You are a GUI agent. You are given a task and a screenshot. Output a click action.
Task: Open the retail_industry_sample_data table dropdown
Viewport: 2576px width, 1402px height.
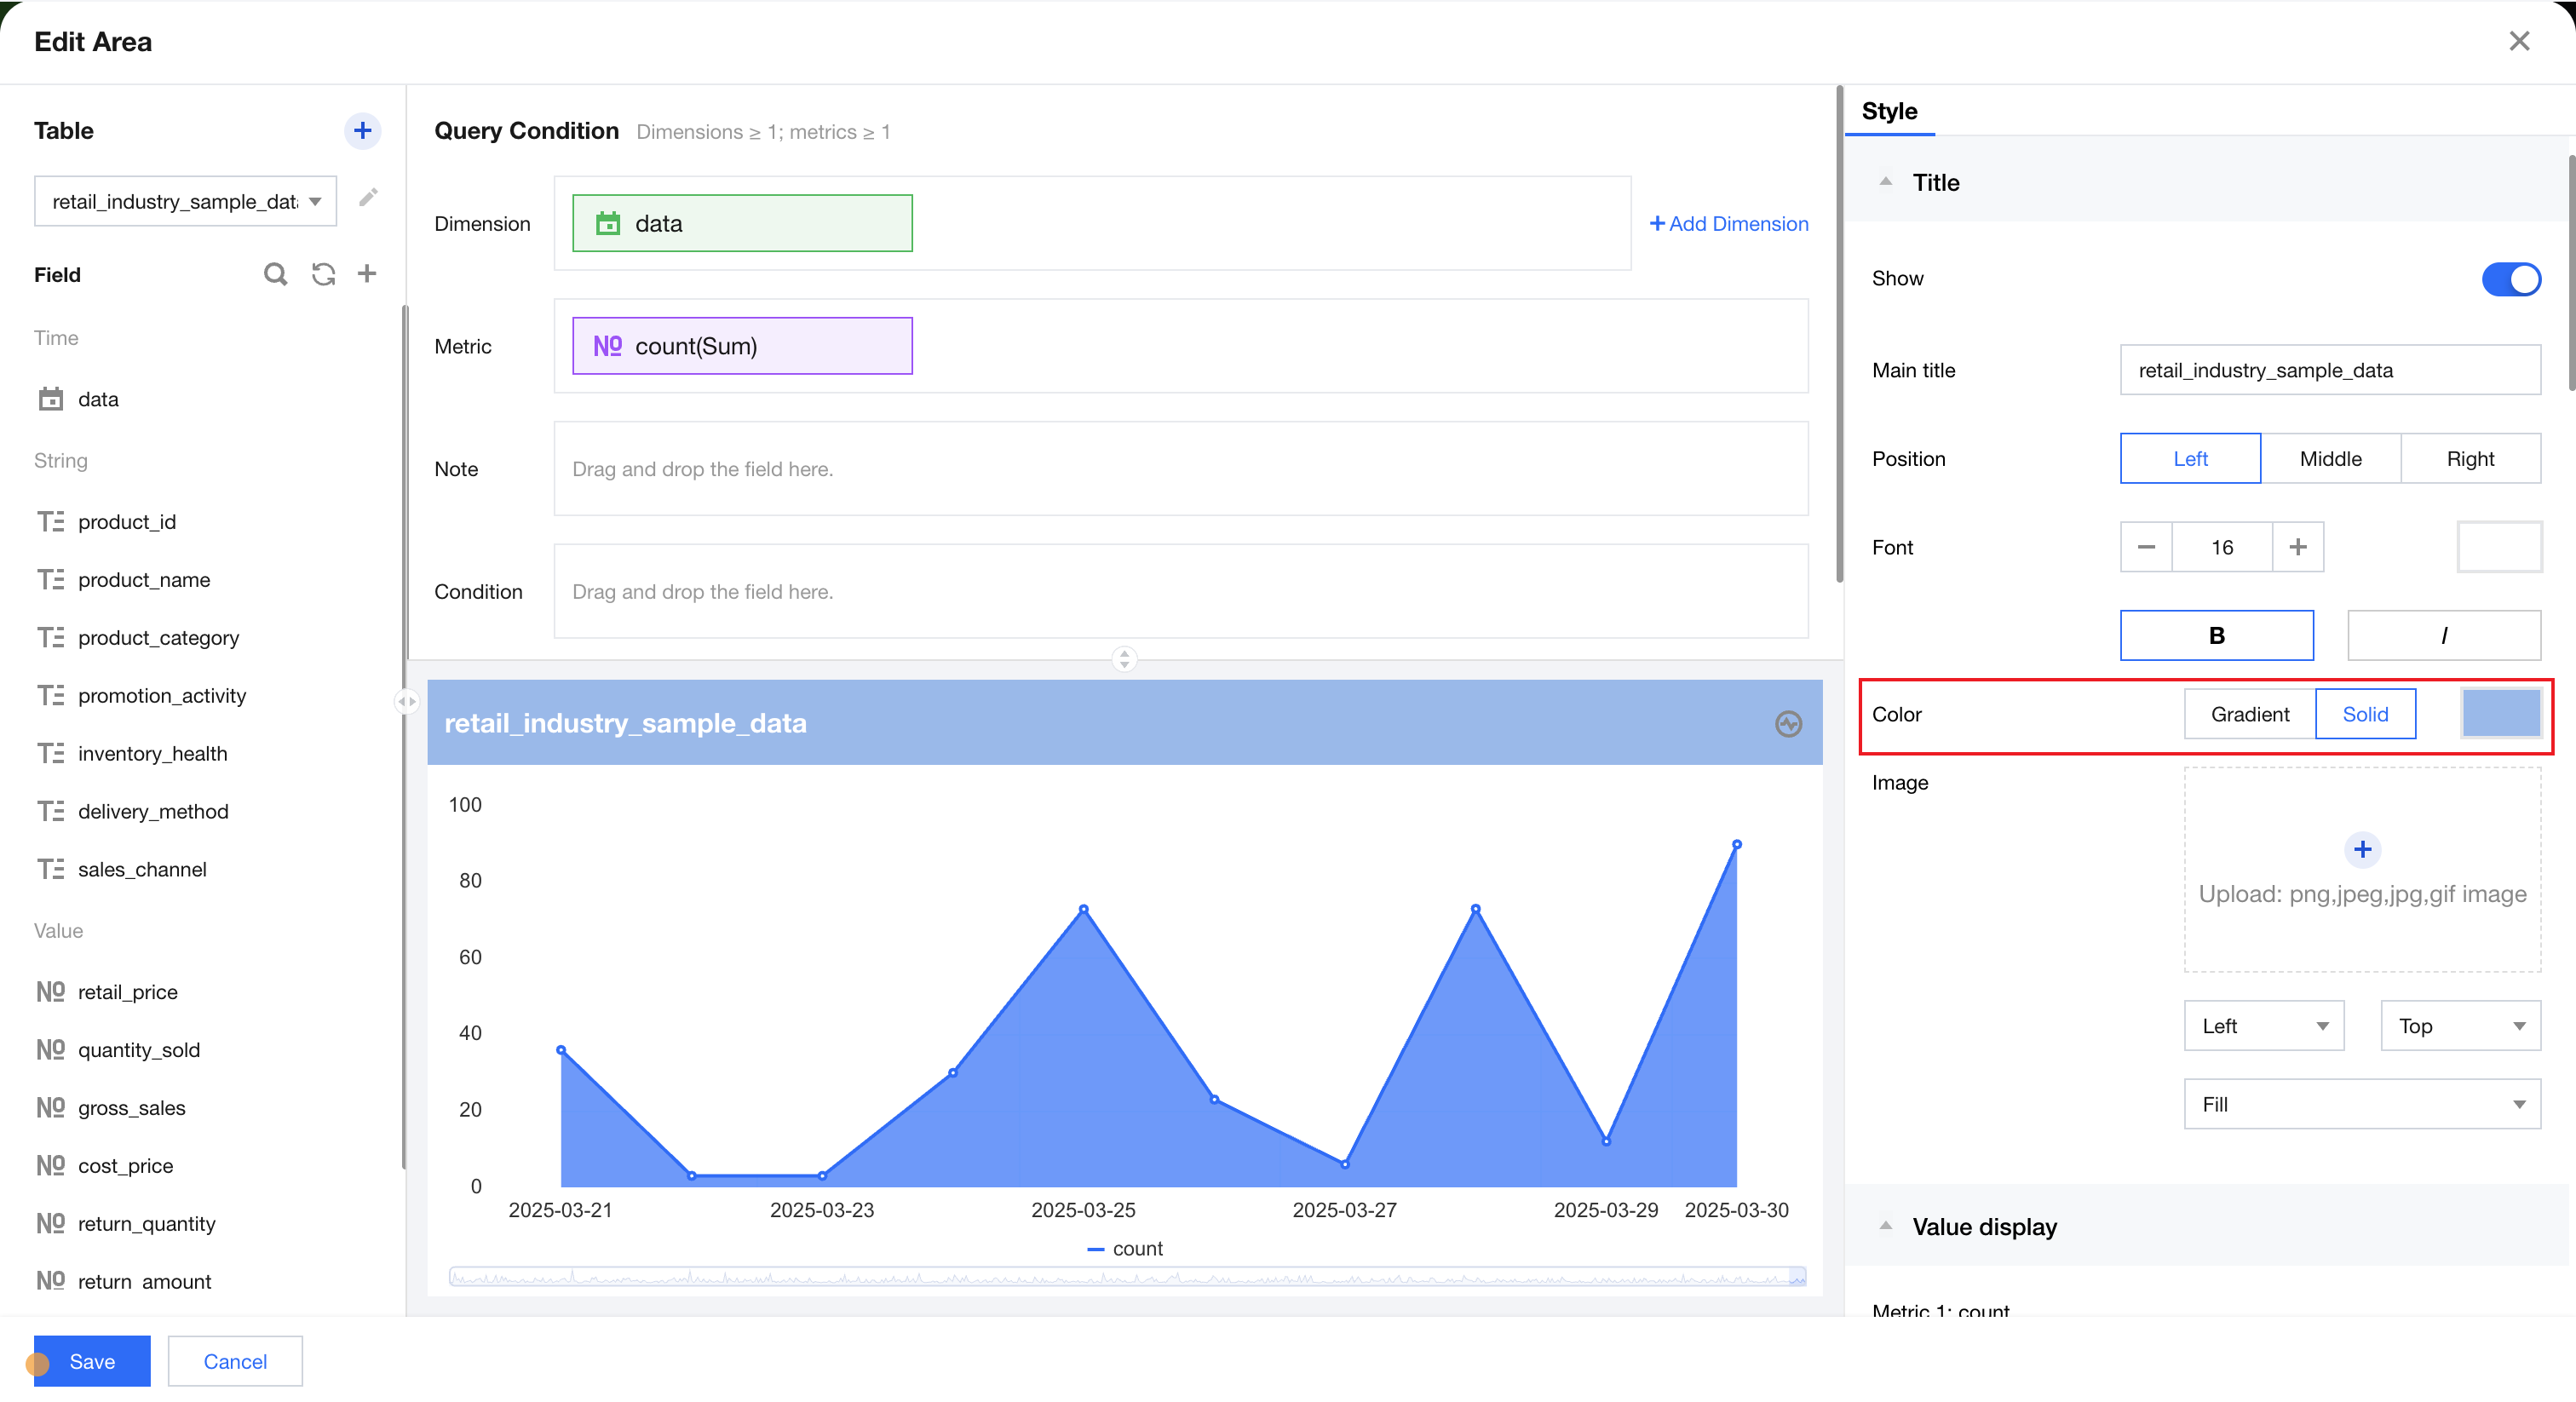click(185, 201)
